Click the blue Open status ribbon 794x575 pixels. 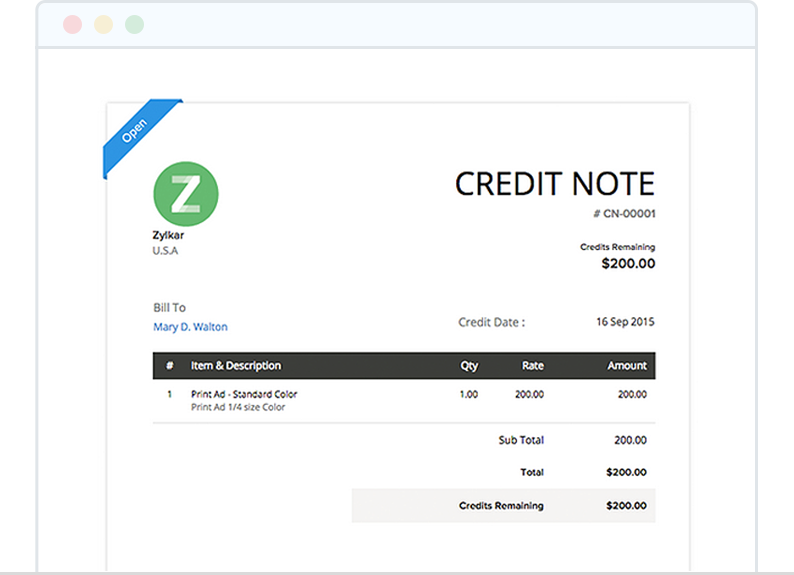[138, 134]
